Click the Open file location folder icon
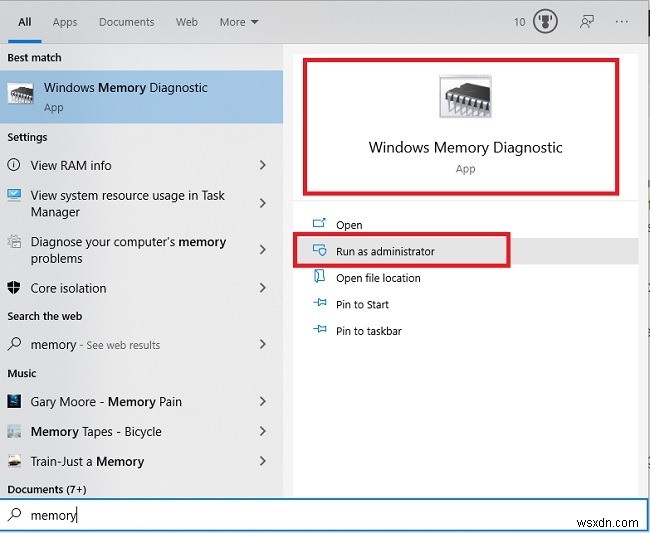Screen dimensions: 650x533 [319, 276]
